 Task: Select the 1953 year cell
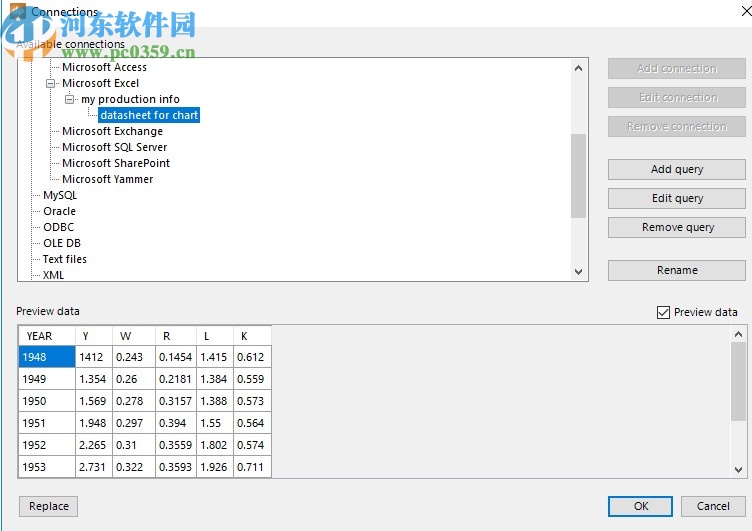tap(47, 467)
